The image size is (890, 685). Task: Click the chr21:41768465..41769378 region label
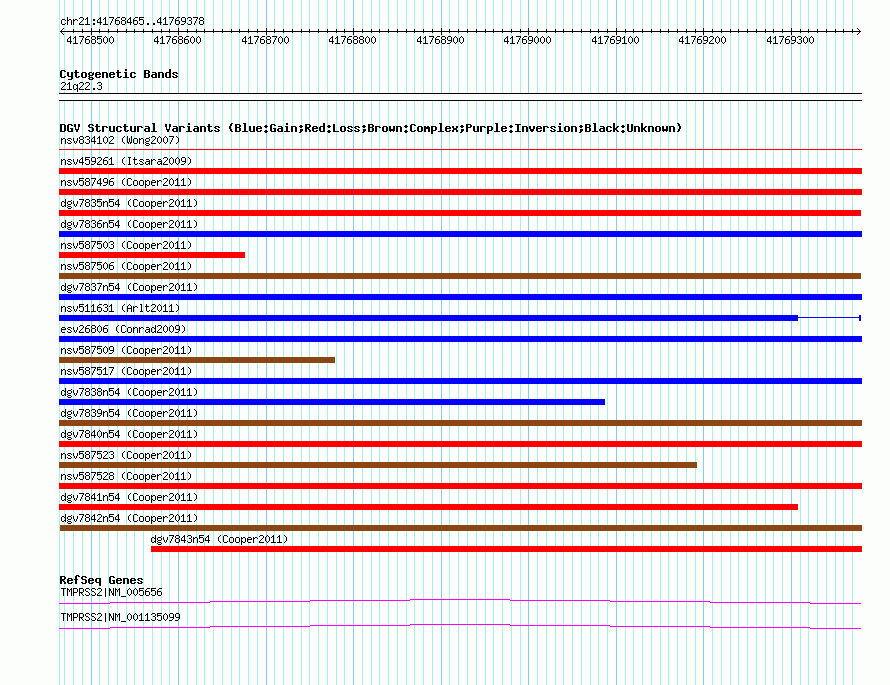tap(132, 21)
